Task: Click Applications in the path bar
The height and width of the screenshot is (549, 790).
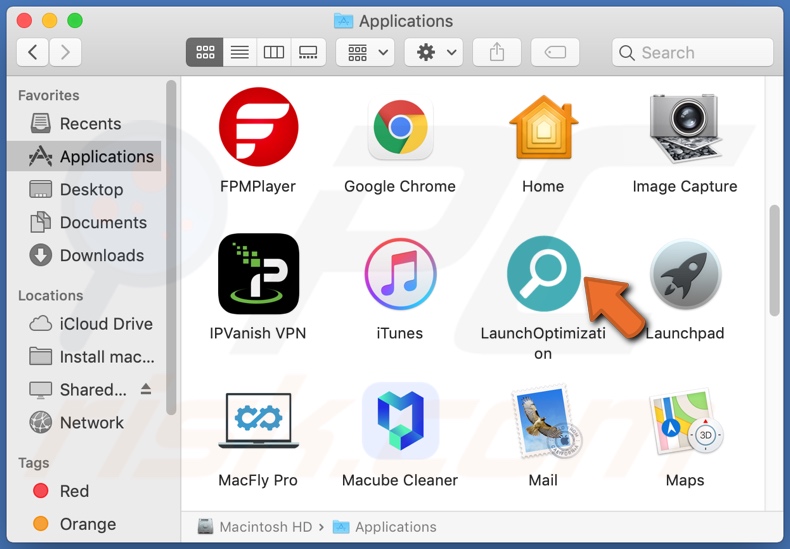Action: click(385, 527)
